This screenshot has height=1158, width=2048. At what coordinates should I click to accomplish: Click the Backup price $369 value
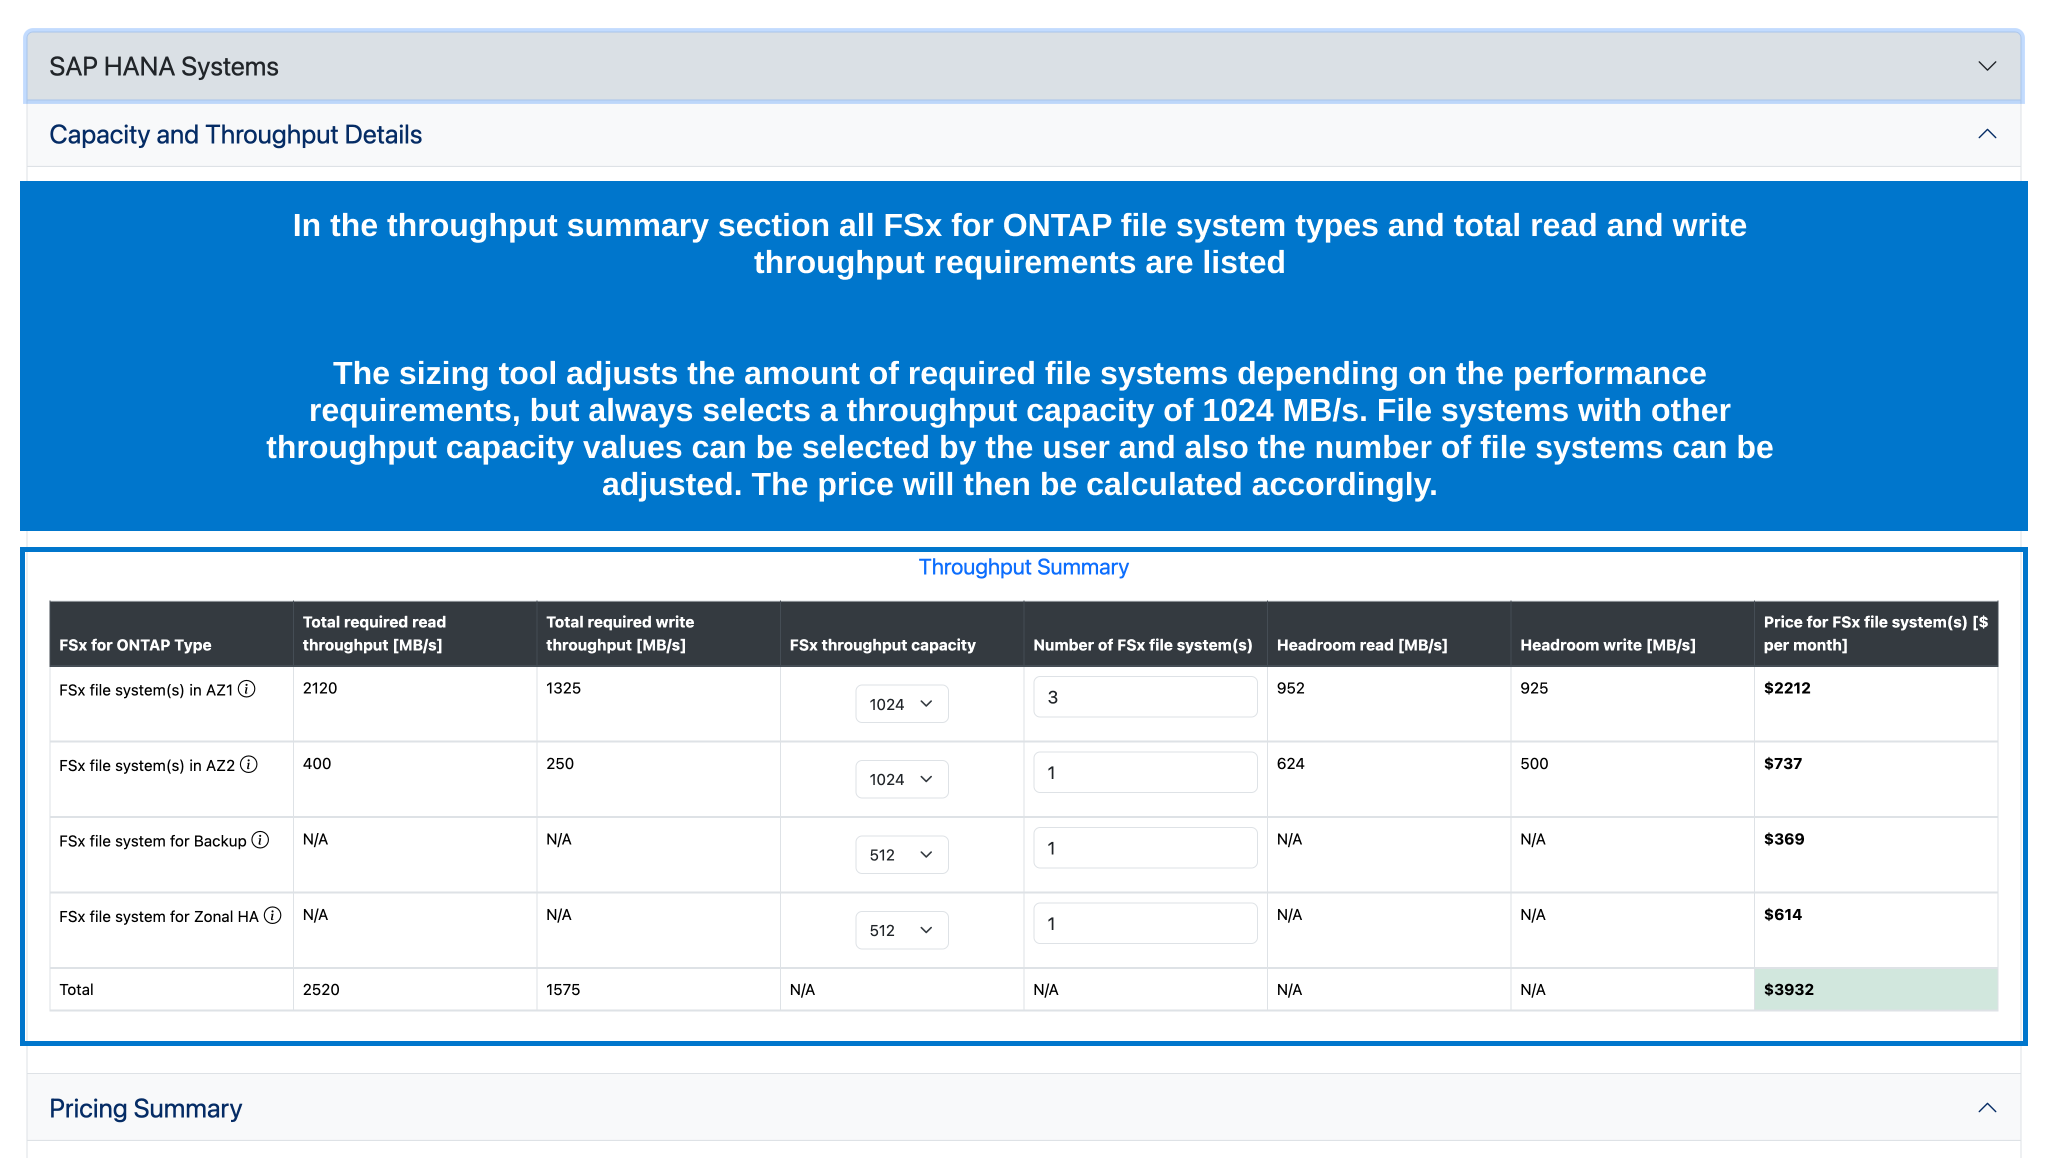(x=1784, y=839)
